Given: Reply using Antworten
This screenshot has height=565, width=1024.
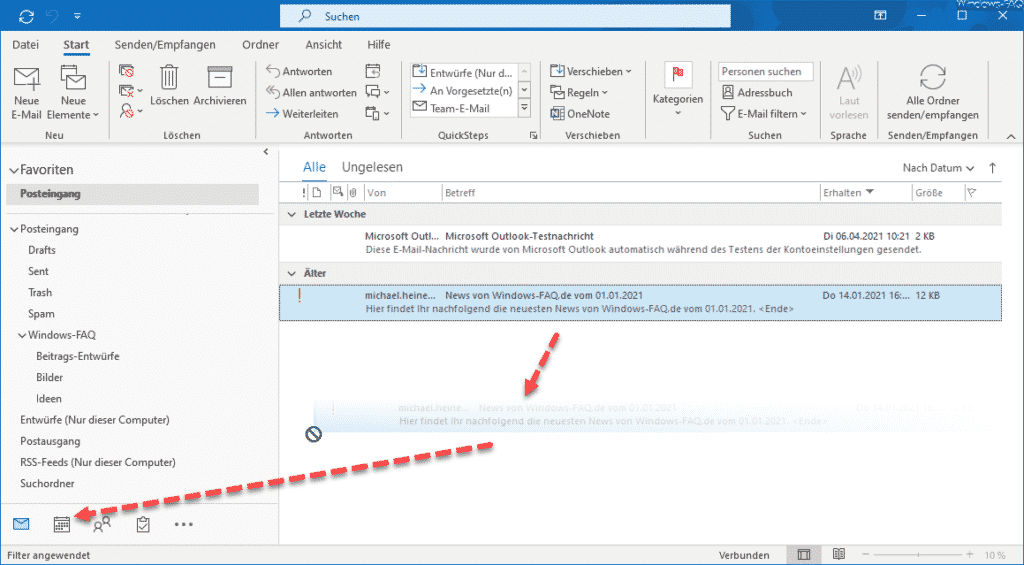Looking at the screenshot, I should 299,71.
